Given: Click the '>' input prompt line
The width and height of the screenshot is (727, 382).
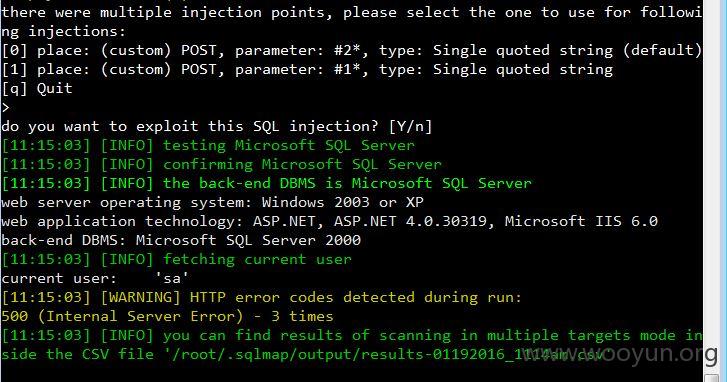Looking at the screenshot, I should click(x=5, y=108).
